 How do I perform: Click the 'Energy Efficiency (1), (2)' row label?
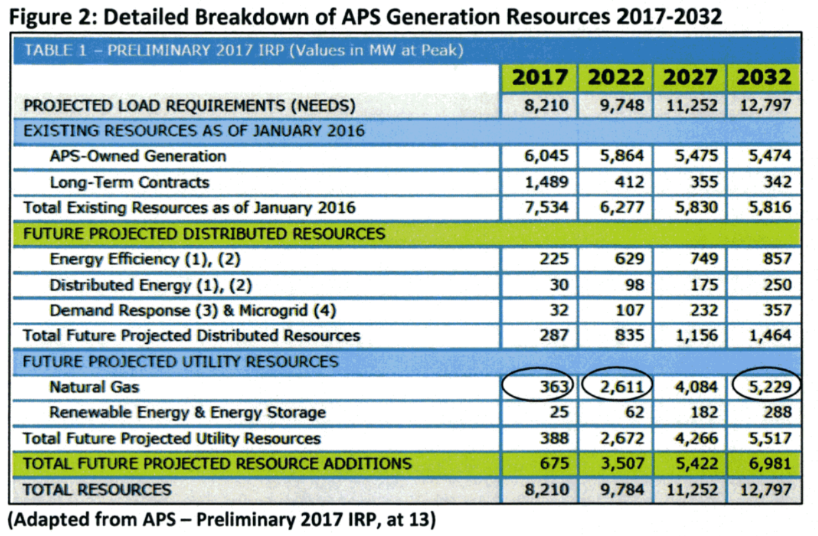(145, 259)
